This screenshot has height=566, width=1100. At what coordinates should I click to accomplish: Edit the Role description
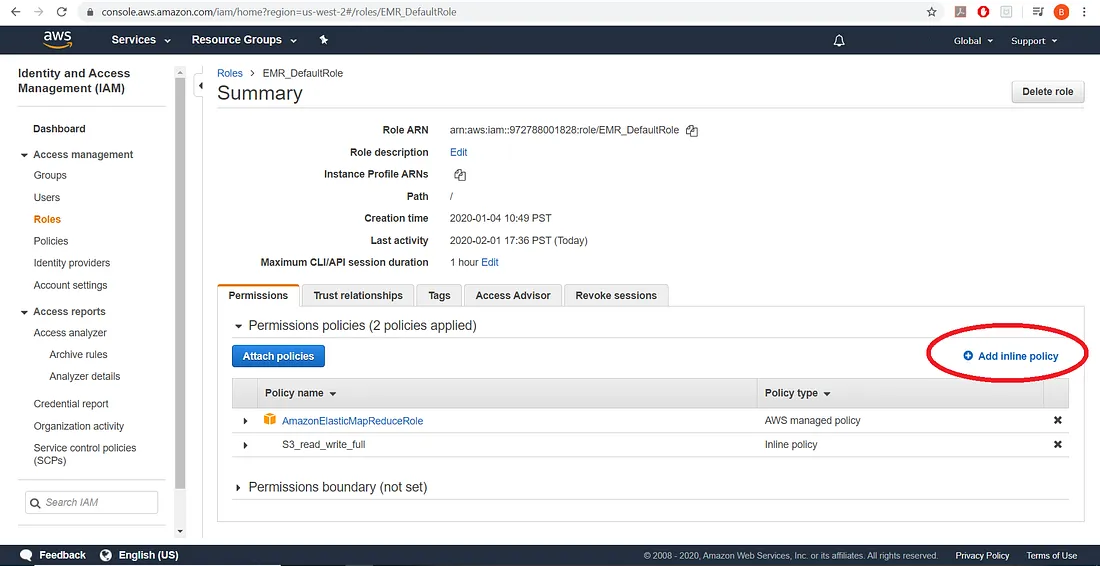[458, 152]
